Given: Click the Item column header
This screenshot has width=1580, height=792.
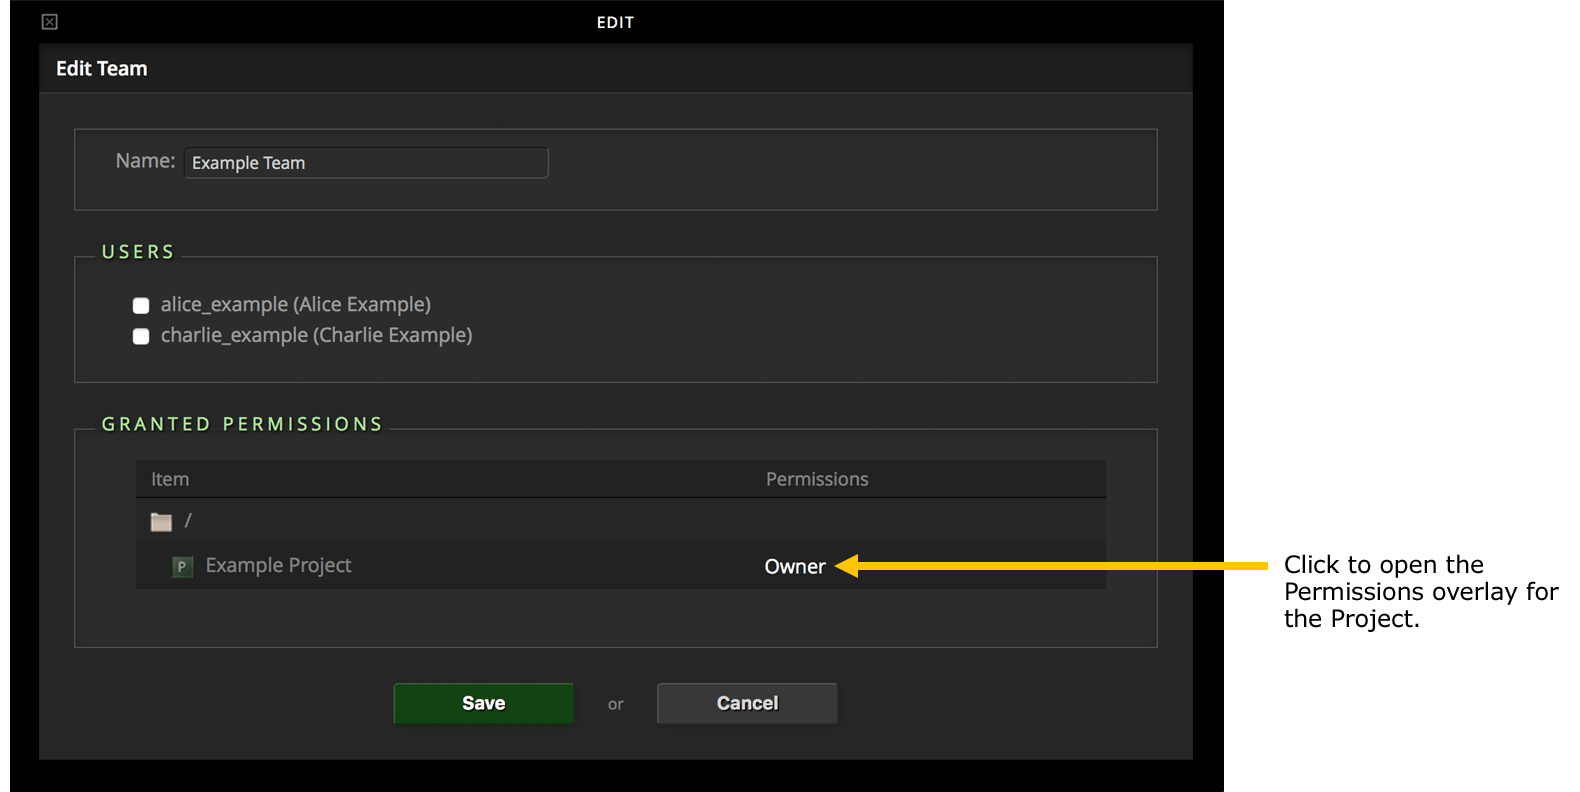Looking at the screenshot, I should (x=170, y=480).
